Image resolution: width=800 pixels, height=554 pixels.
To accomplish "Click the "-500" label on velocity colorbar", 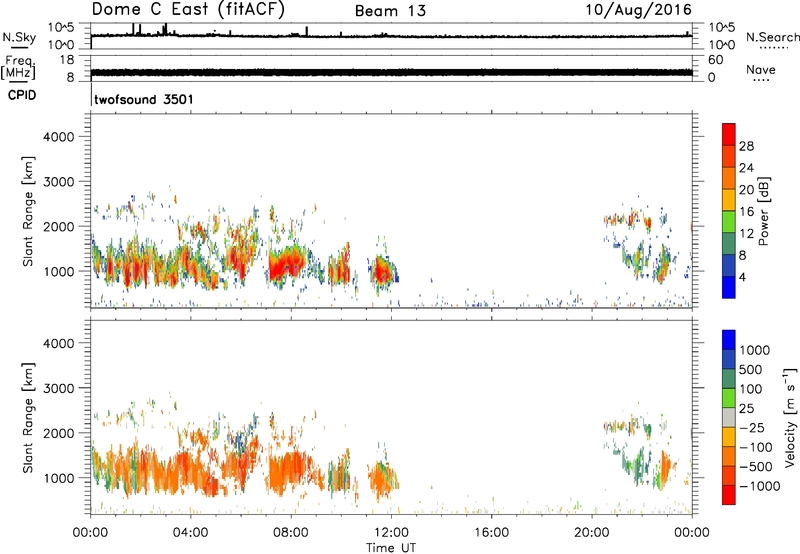I will coord(756,467).
